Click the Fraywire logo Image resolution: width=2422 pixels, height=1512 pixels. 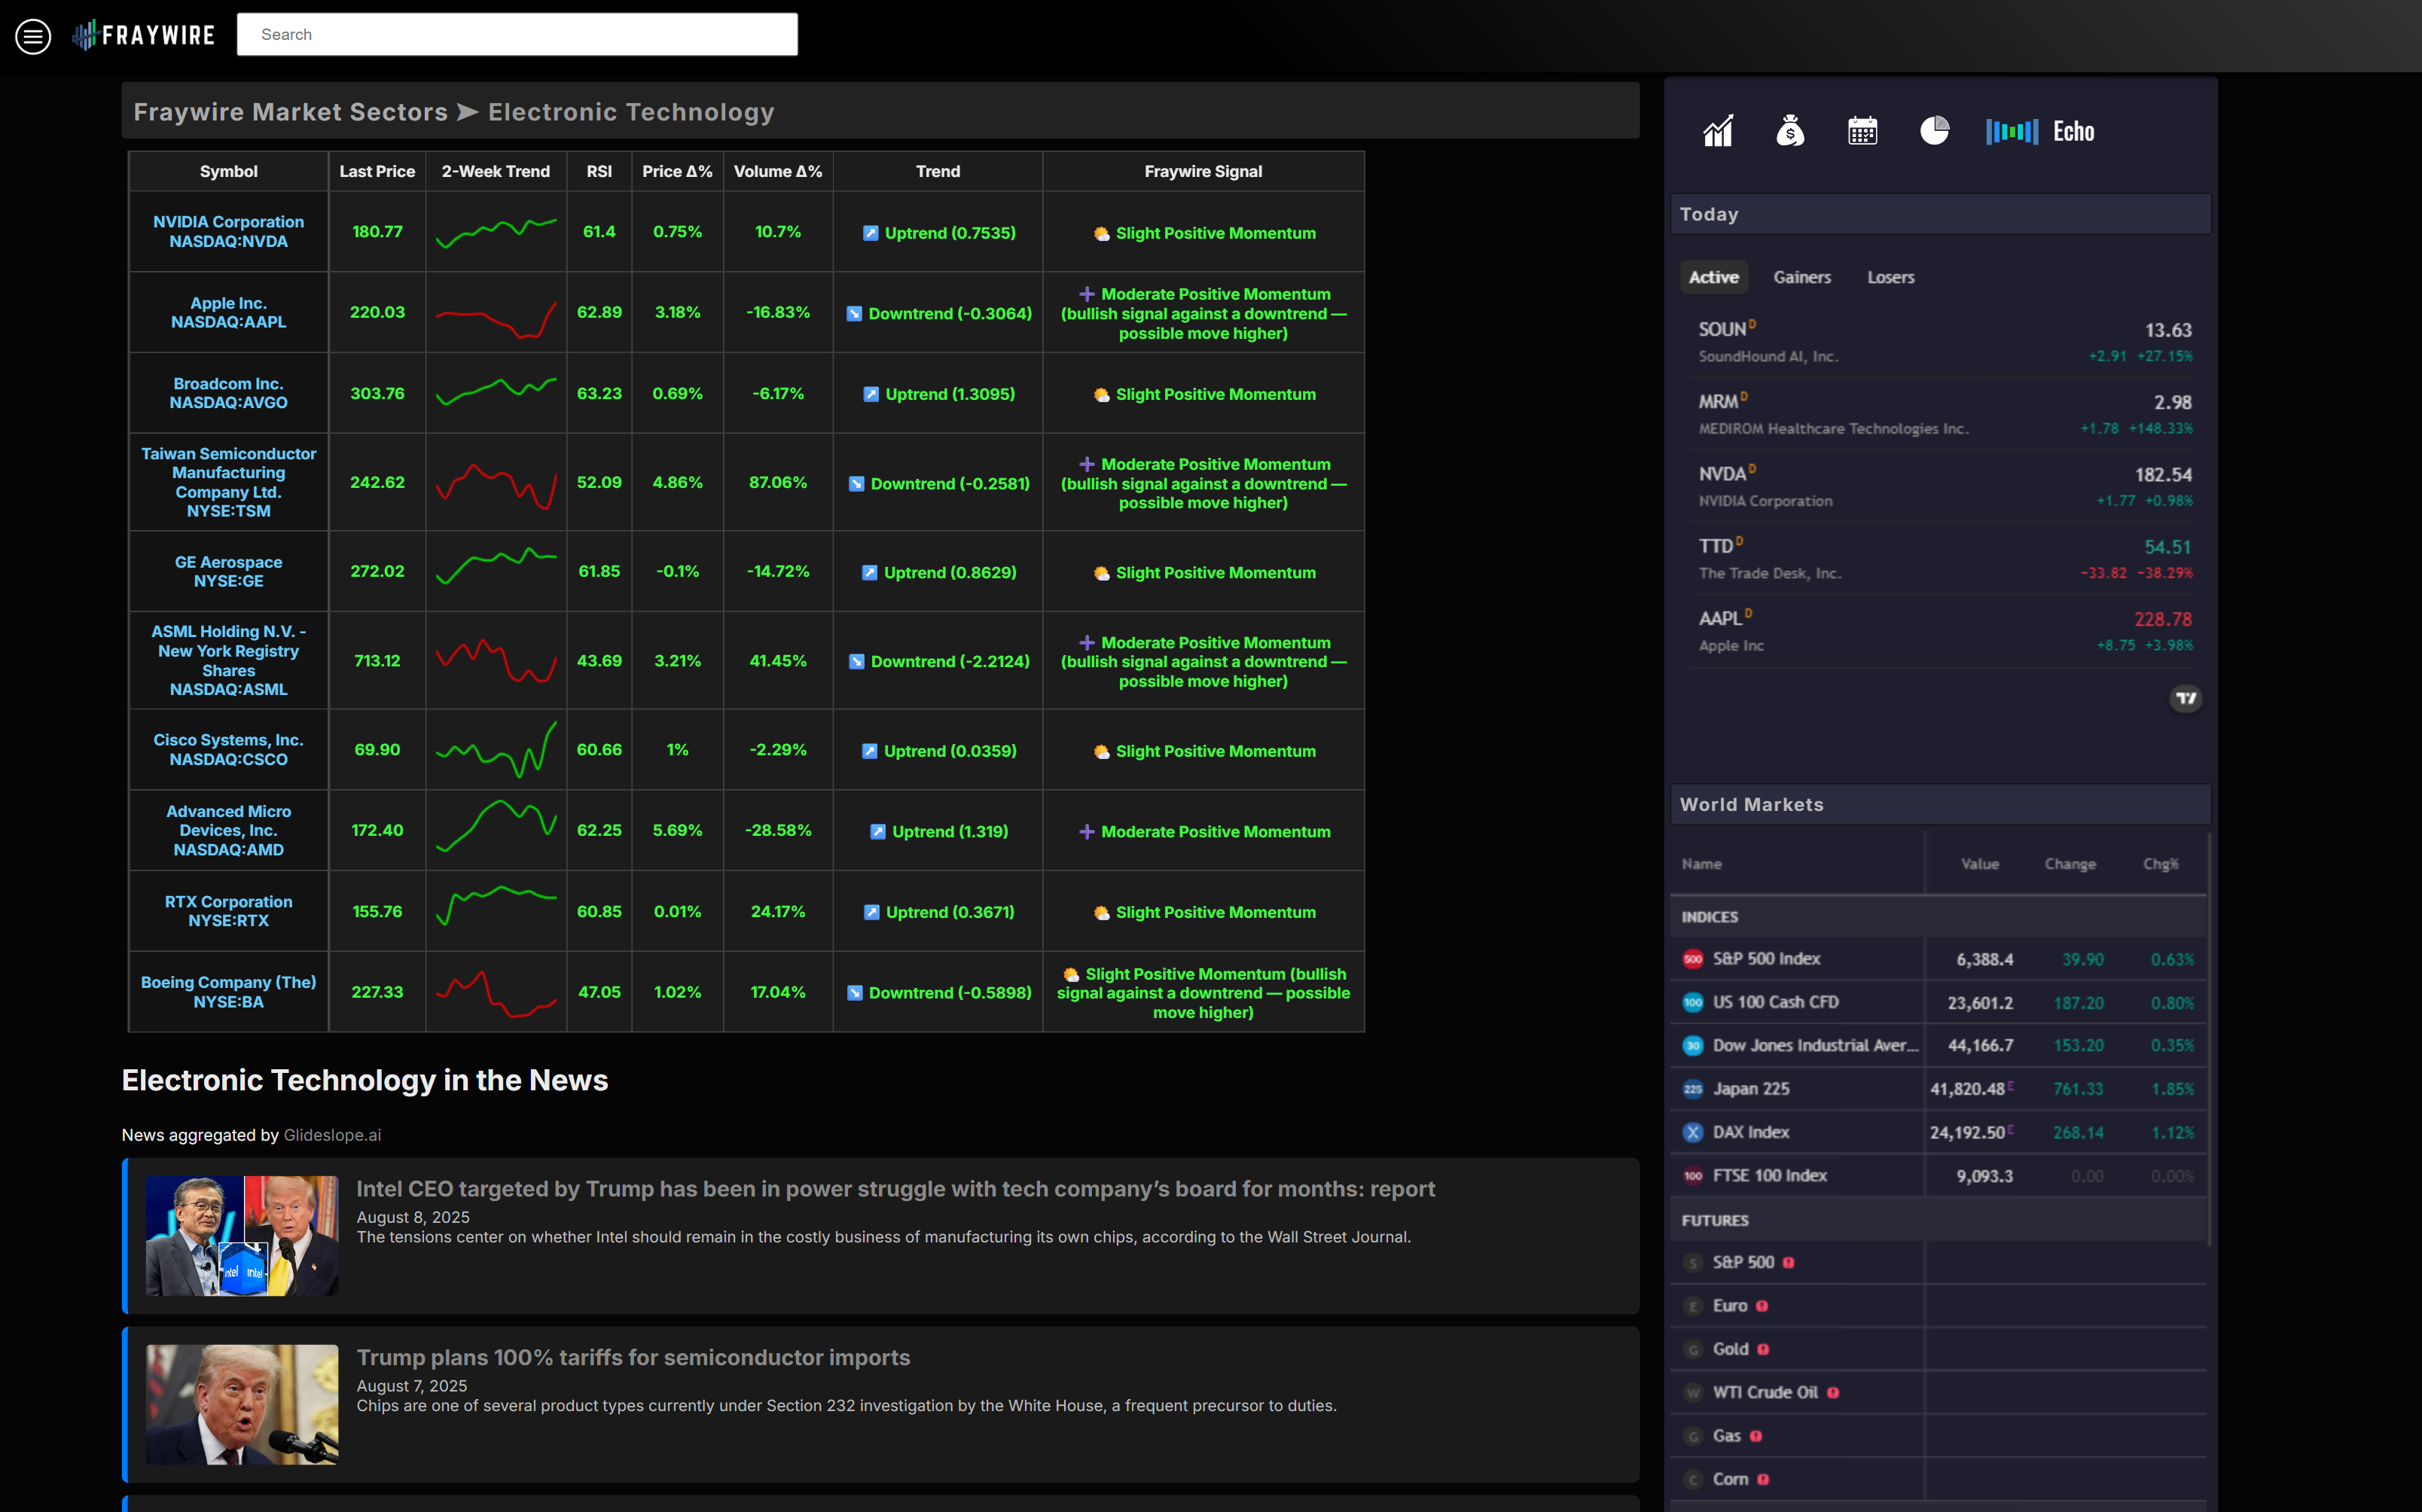[144, 35]
